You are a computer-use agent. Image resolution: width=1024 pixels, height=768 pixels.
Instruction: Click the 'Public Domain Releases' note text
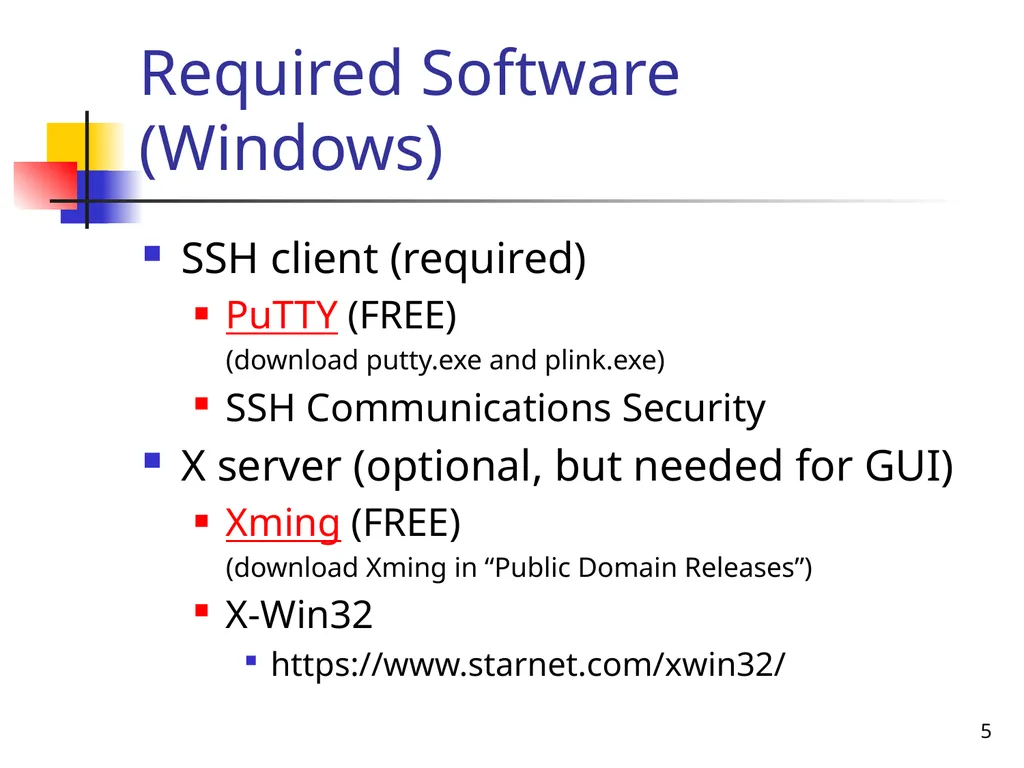(x=519, y=568)
